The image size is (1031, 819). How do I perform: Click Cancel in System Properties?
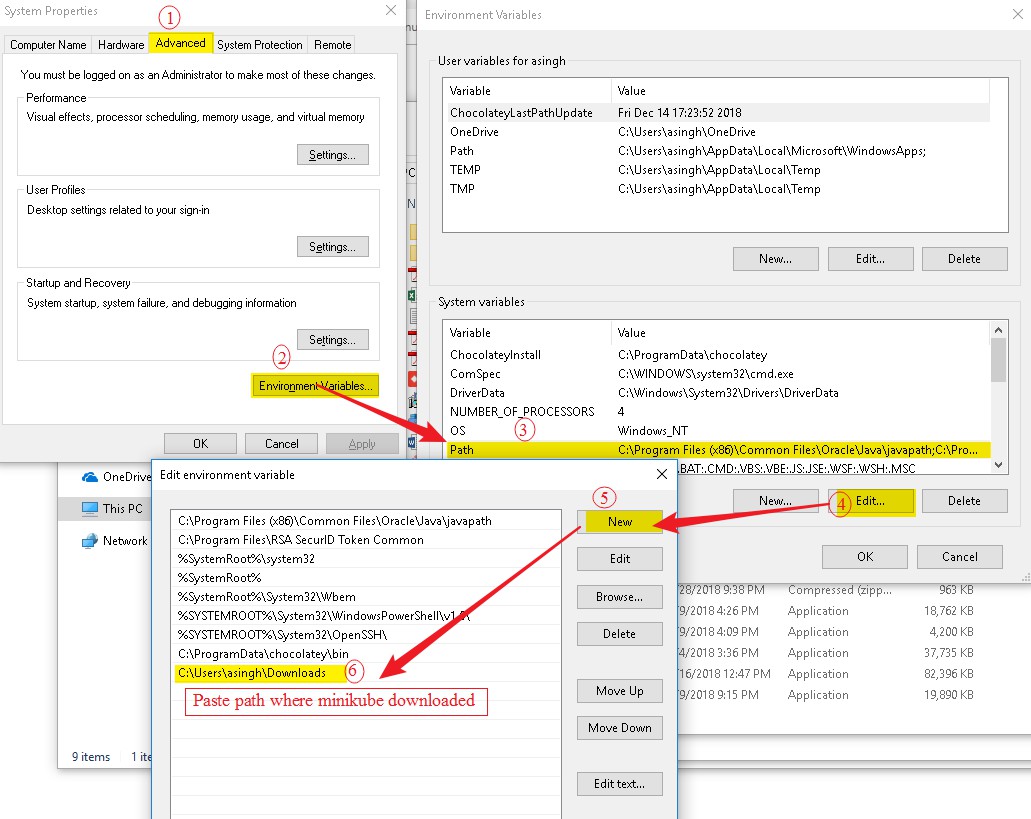tap(281, 444)
